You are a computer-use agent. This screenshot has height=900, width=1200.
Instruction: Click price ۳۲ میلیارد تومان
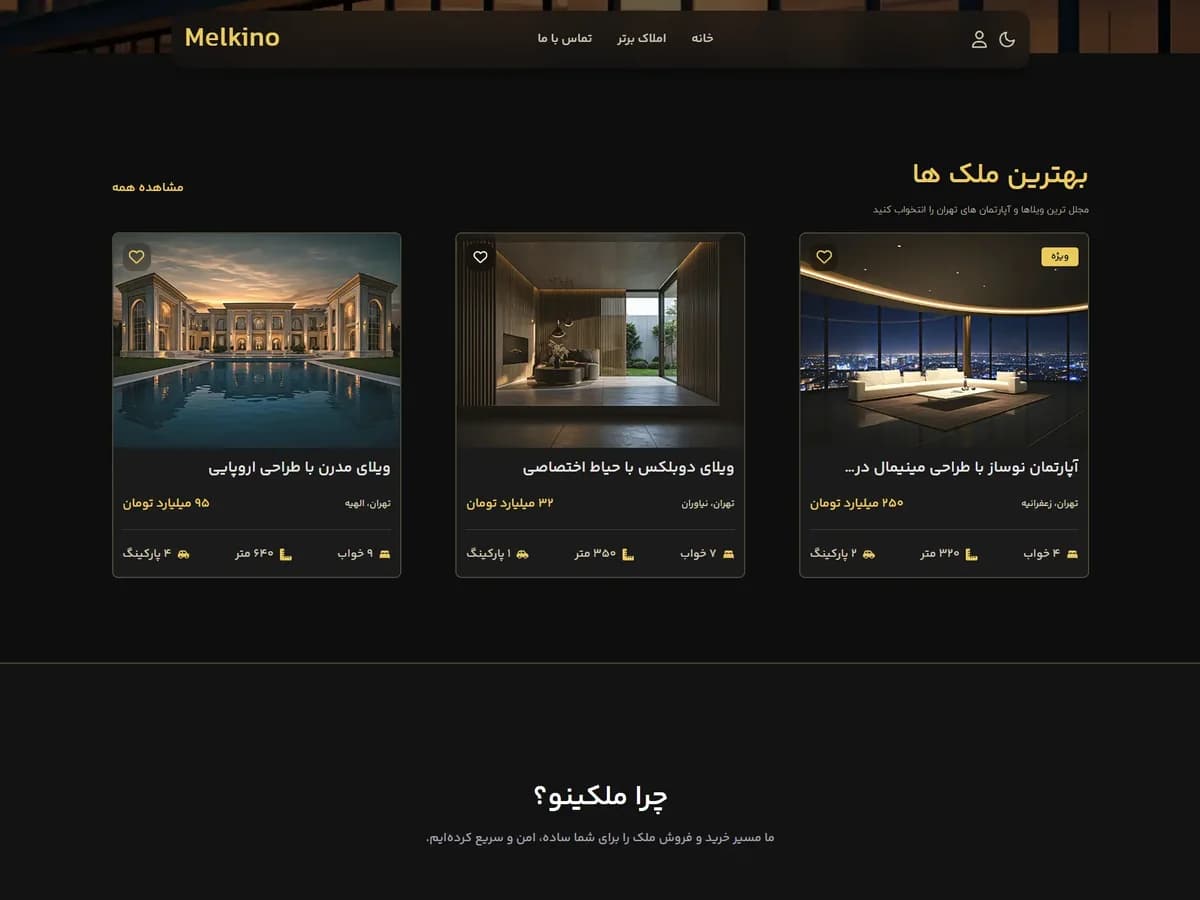pyautogui.click(x=510, y=503)
